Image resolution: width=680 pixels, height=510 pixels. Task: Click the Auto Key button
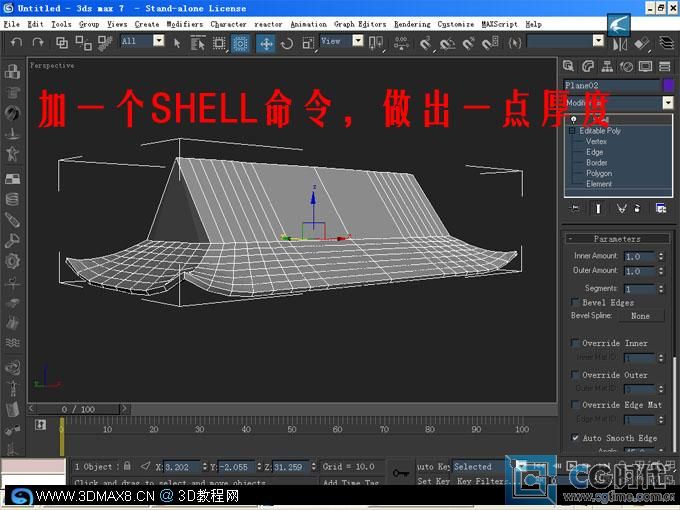coord(433,467)
